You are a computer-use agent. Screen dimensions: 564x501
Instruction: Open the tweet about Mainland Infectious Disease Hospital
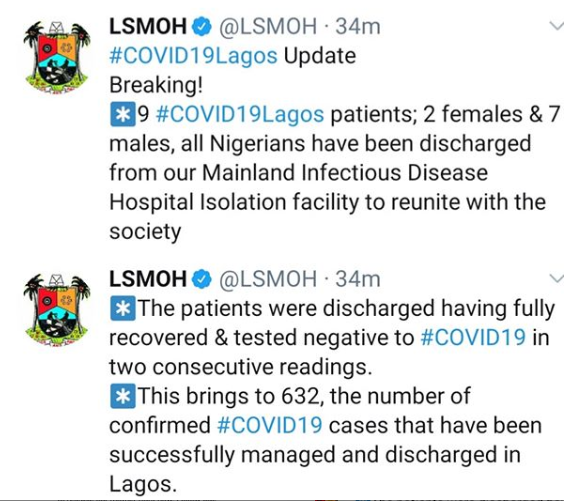pos(335,173)
